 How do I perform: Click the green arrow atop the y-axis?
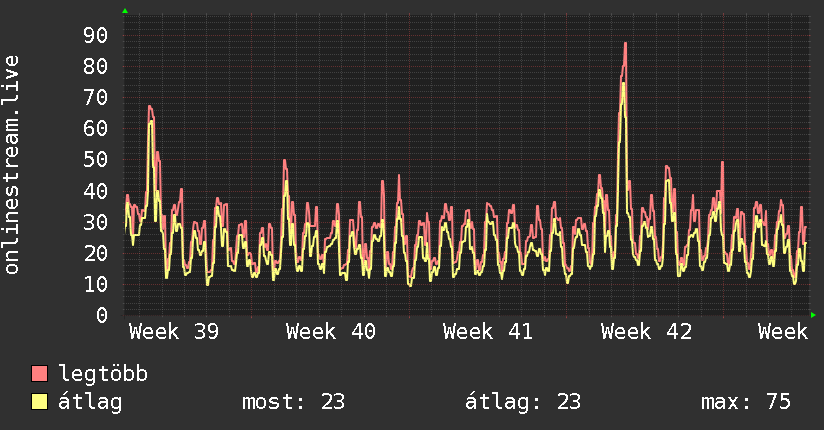click(x=125, y=11)
